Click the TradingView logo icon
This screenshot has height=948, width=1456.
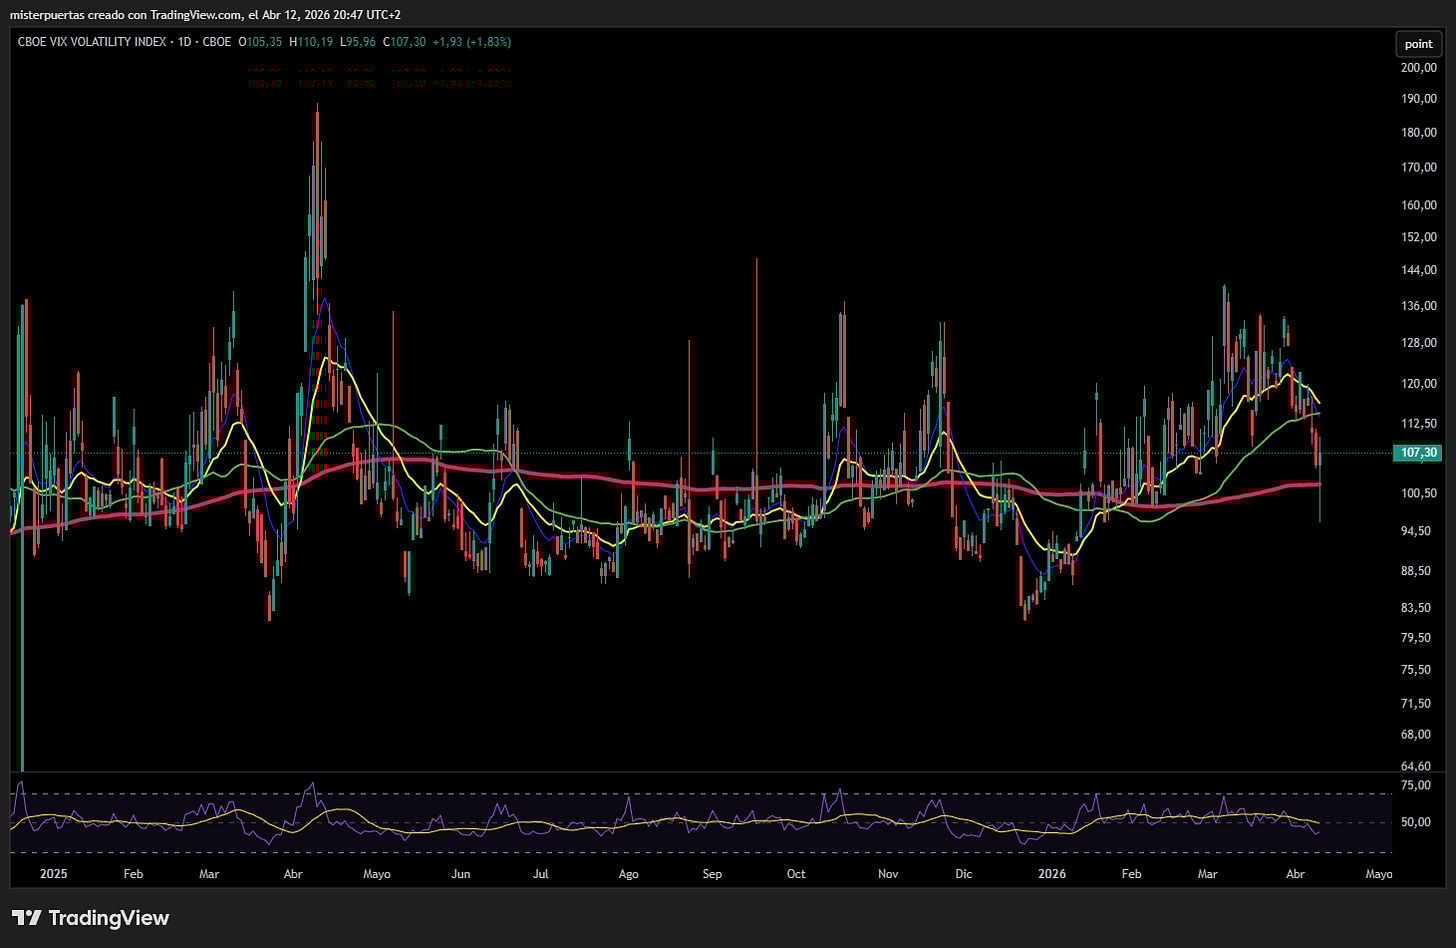26,918
